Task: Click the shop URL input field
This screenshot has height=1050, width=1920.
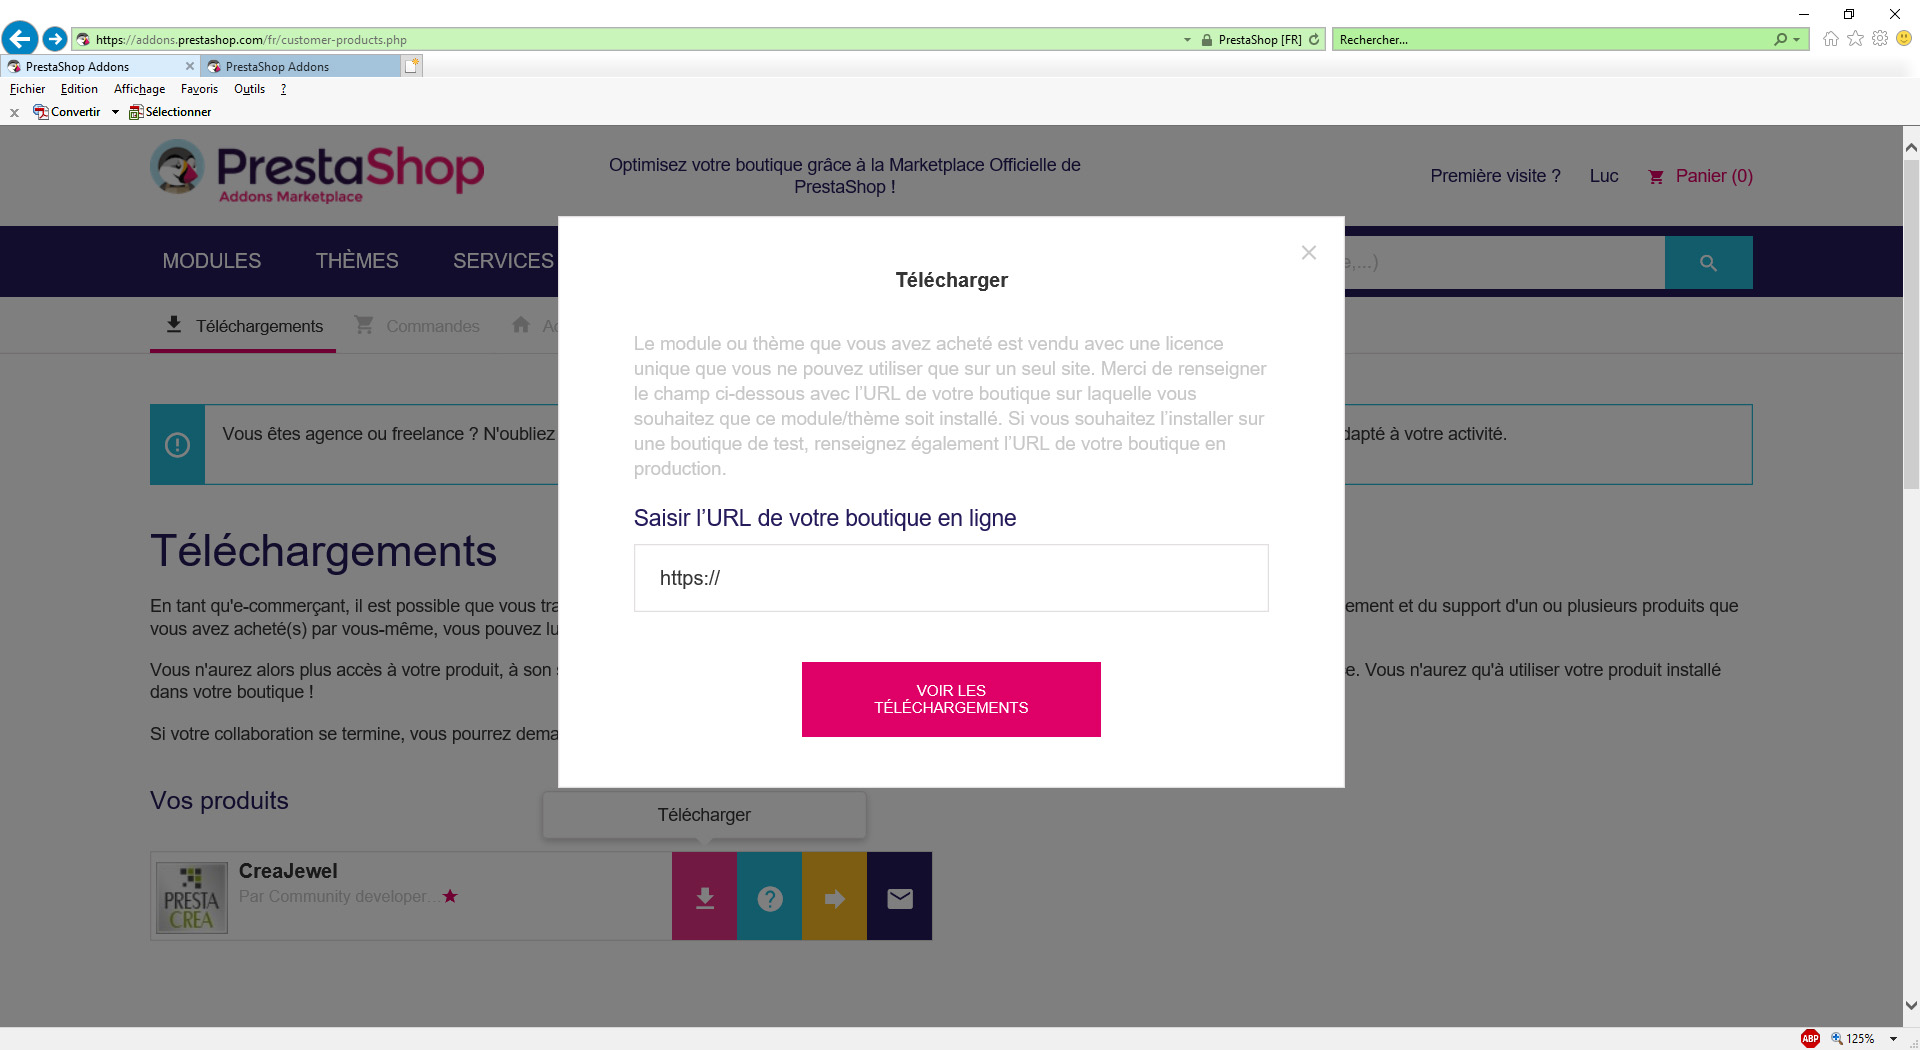Action: coord(951,578)
